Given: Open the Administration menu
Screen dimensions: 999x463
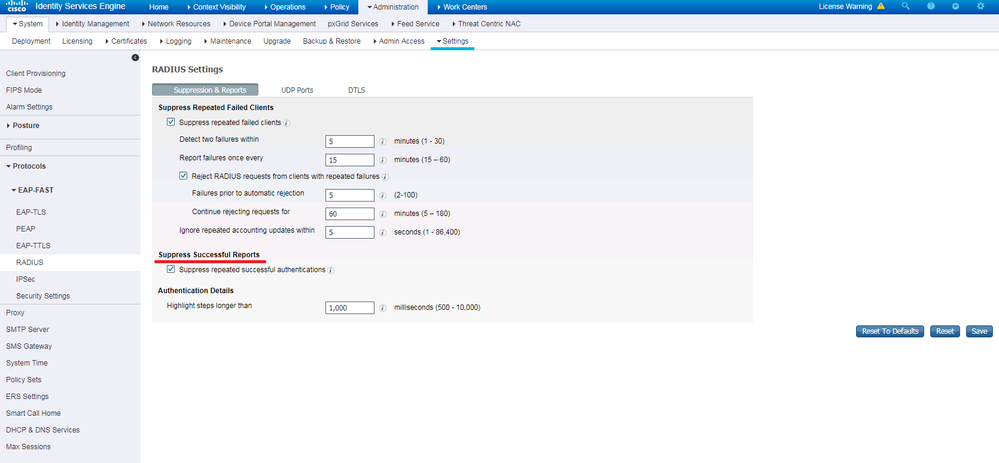Looking at the screenshot, I should 393,7.
